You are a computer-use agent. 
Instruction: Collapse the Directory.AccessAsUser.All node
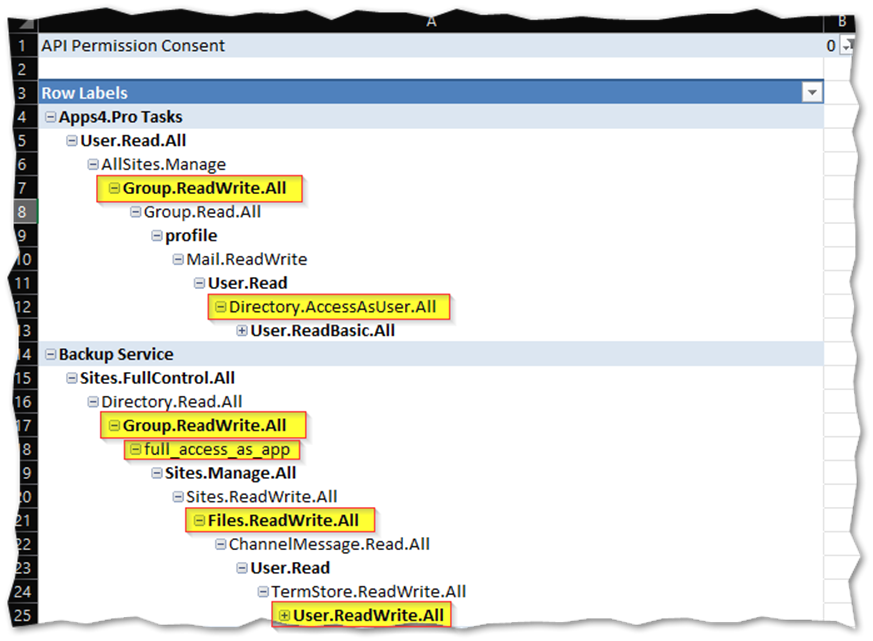[x=220, y=307]
